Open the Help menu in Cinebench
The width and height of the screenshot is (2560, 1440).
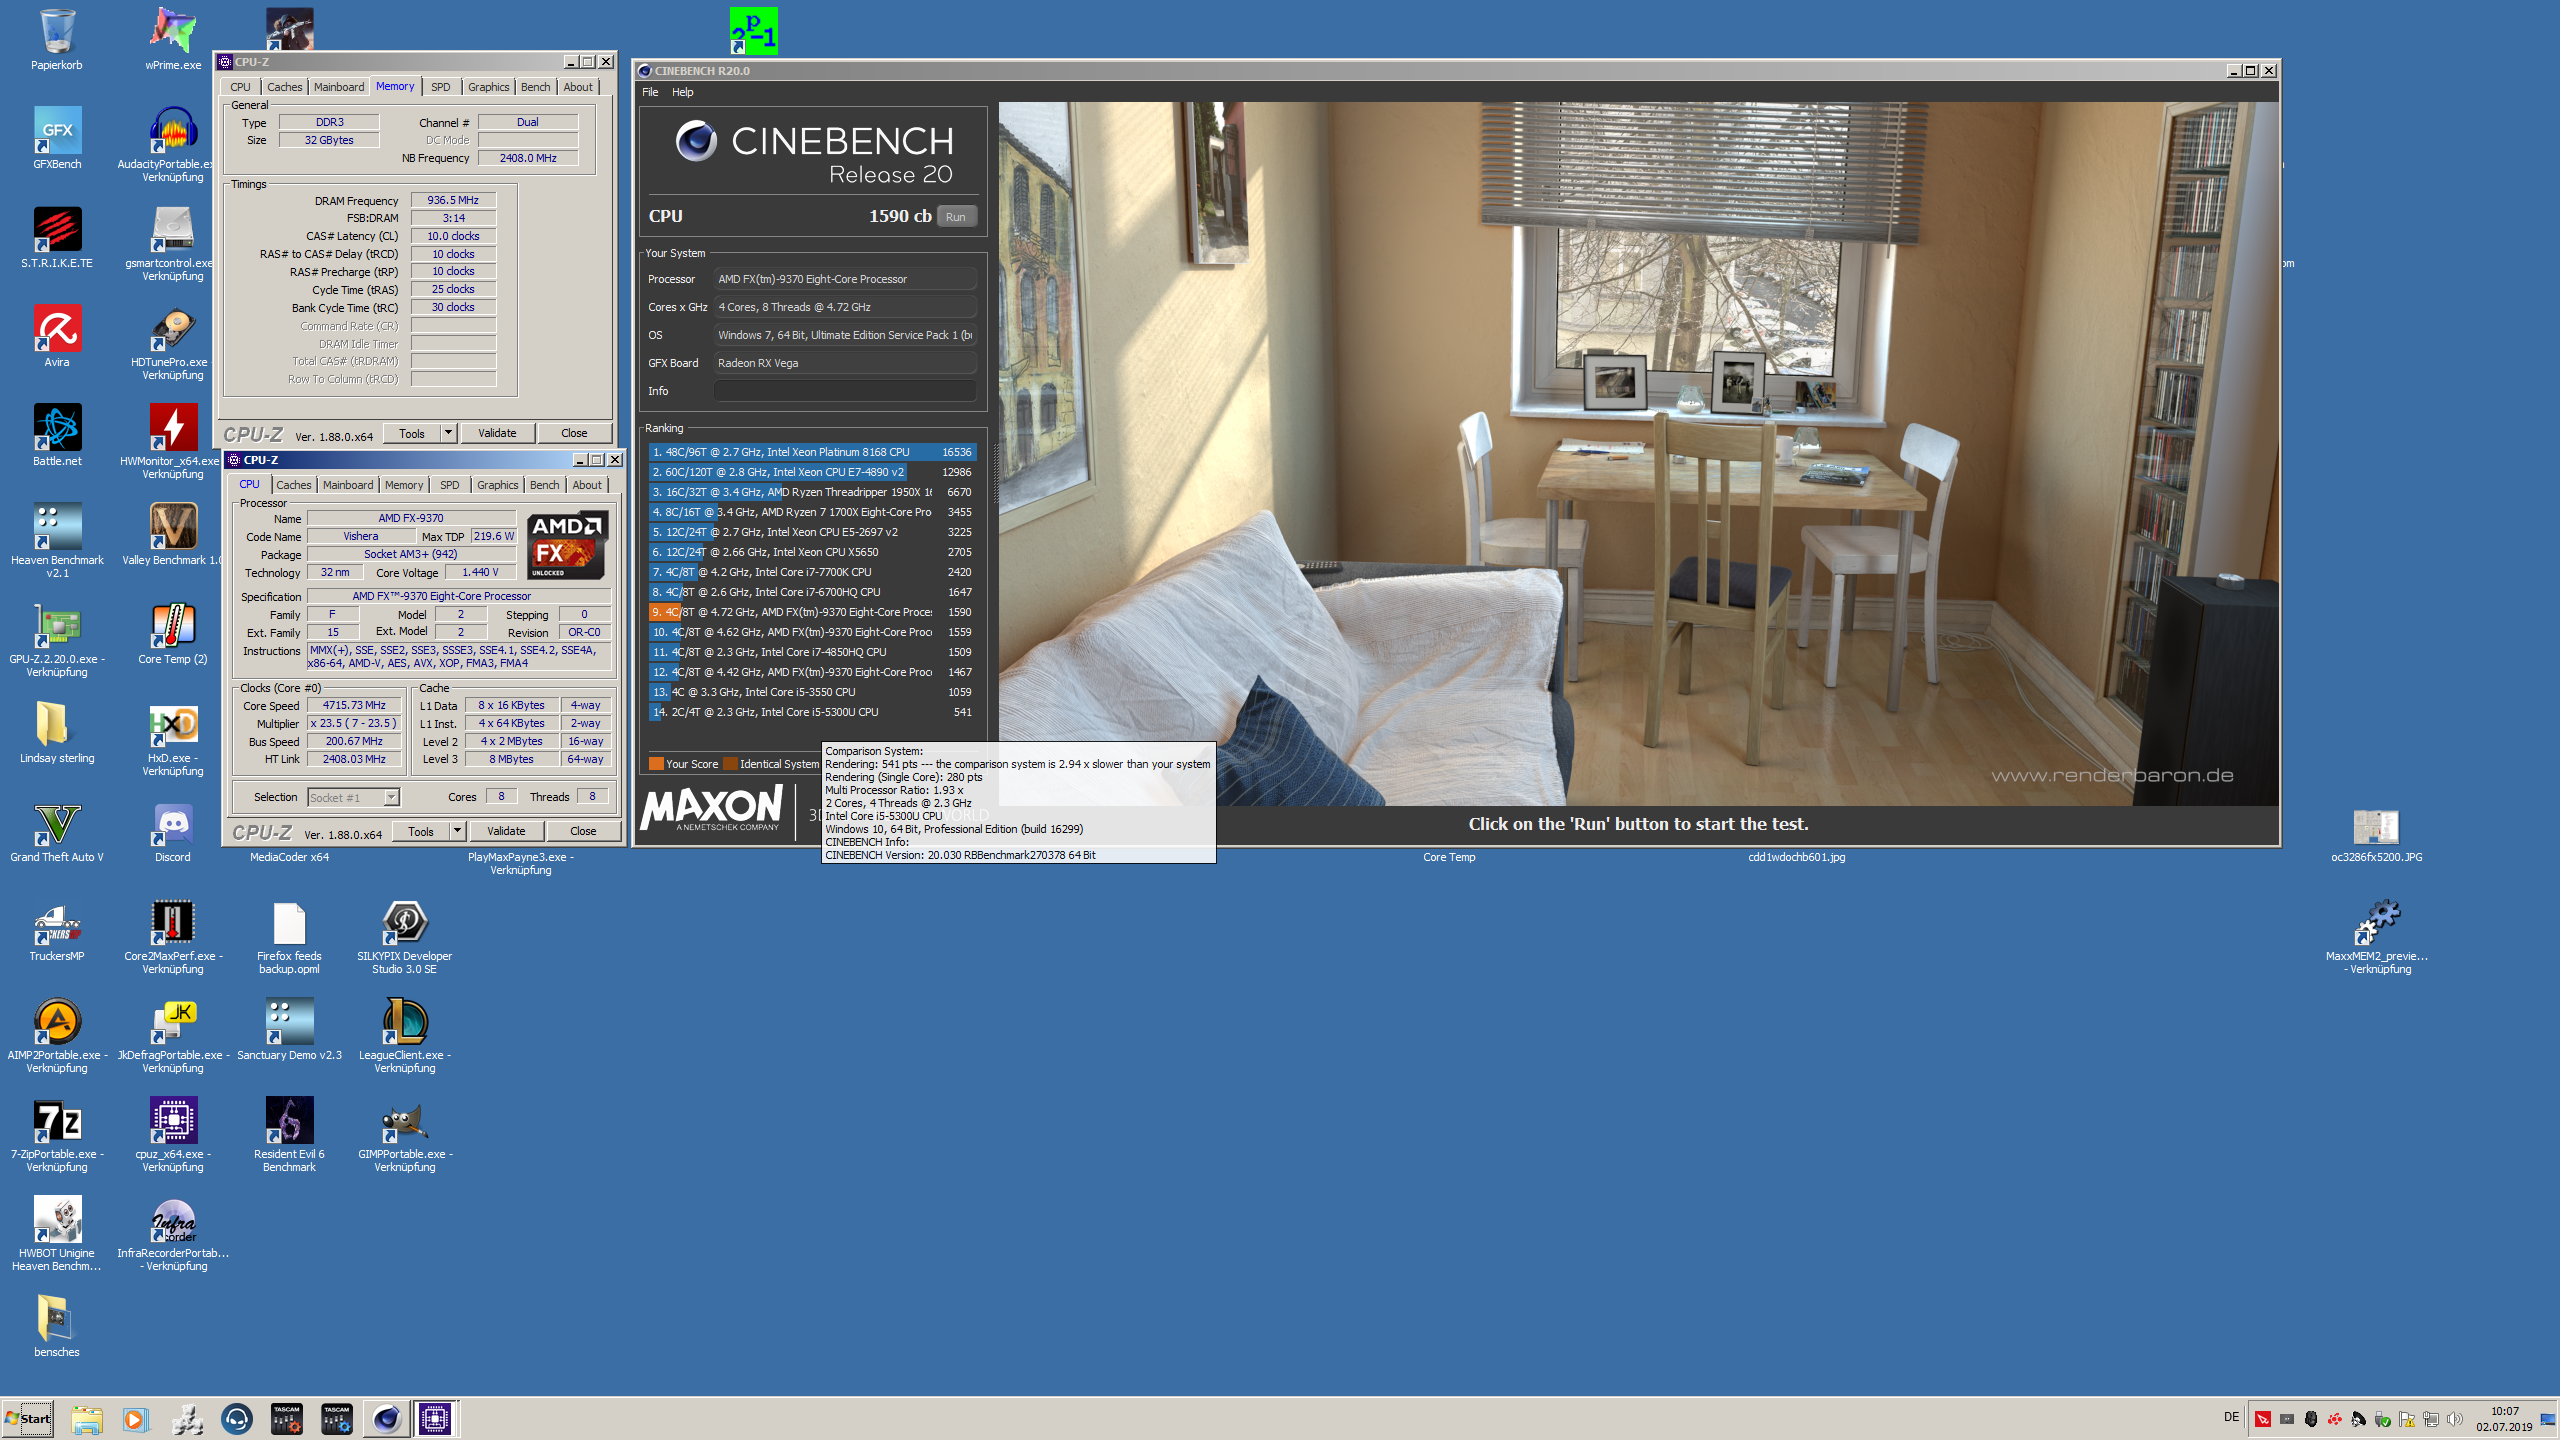click(x=683, y=92)
